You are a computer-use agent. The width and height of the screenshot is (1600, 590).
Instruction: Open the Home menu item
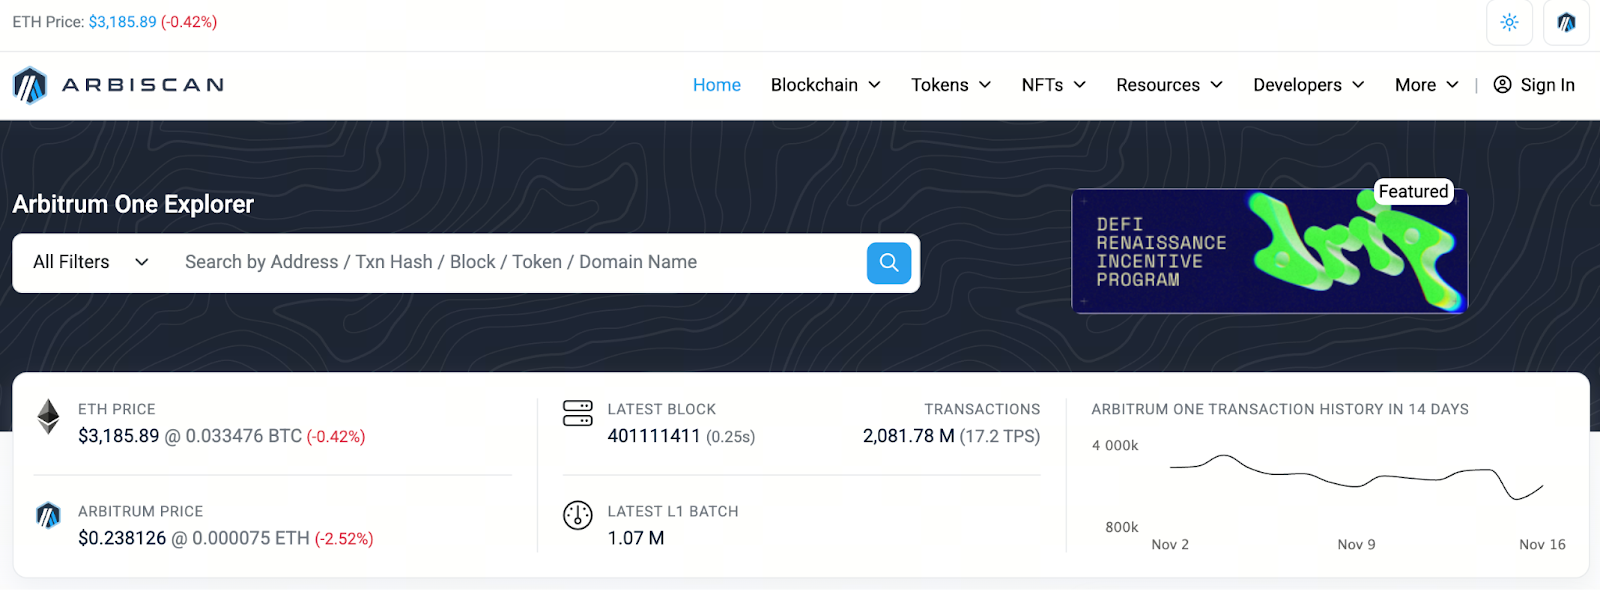(x=717, y=85)
